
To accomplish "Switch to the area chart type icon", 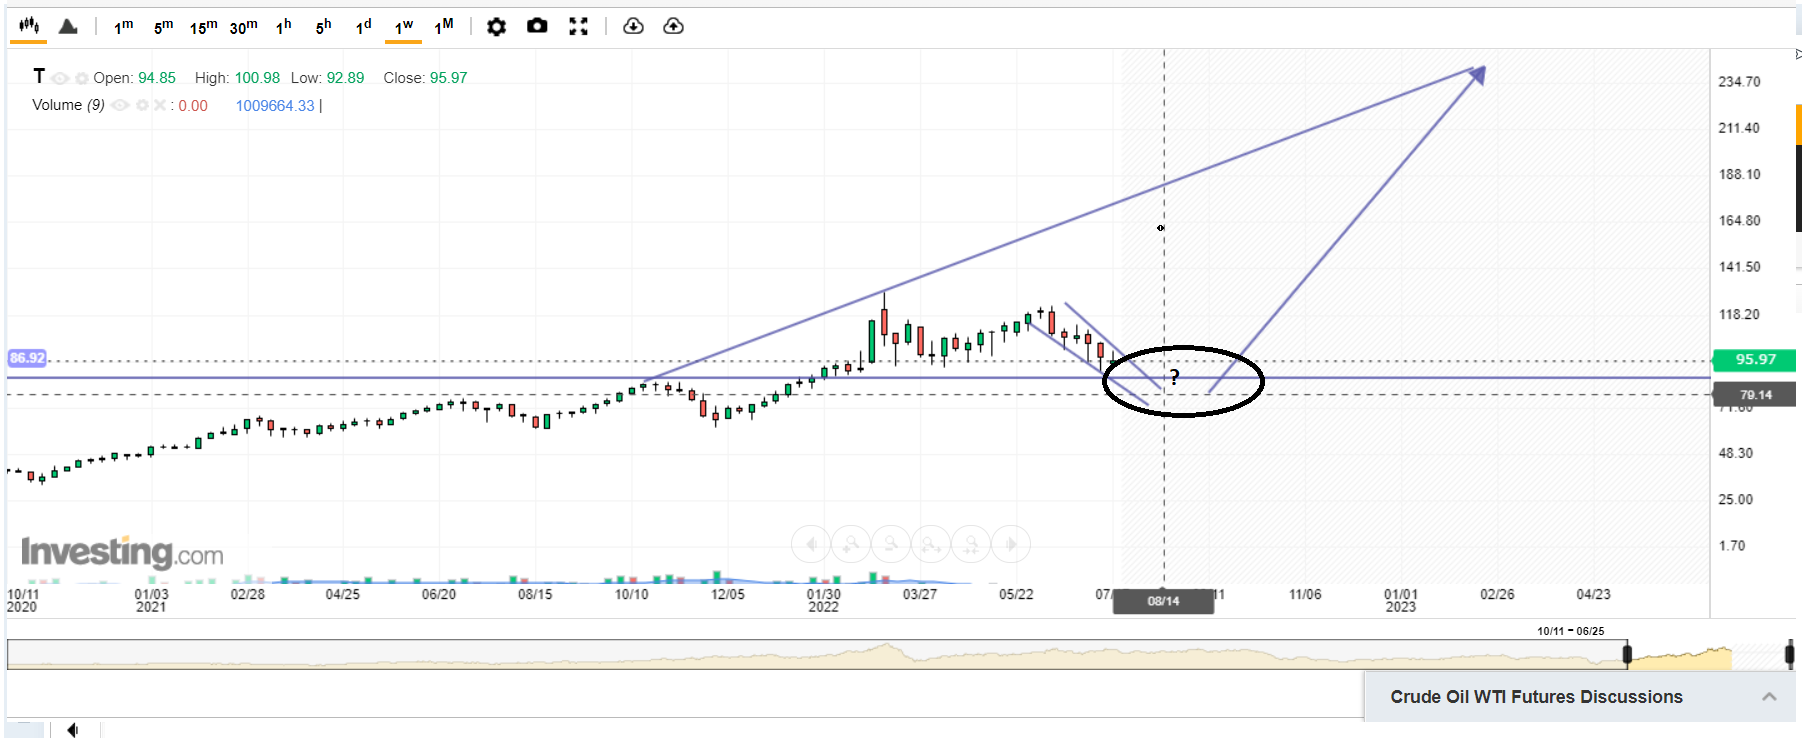I will point(68,26).
